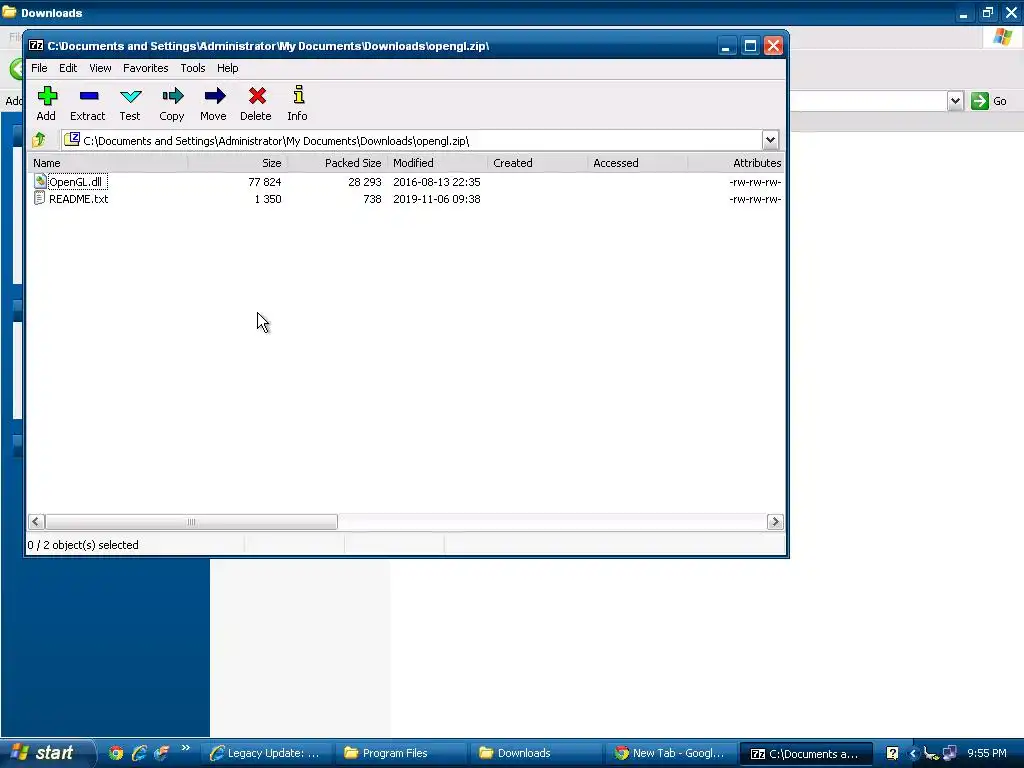Click the 7-Zip taskbar button

tap(807, 753)
